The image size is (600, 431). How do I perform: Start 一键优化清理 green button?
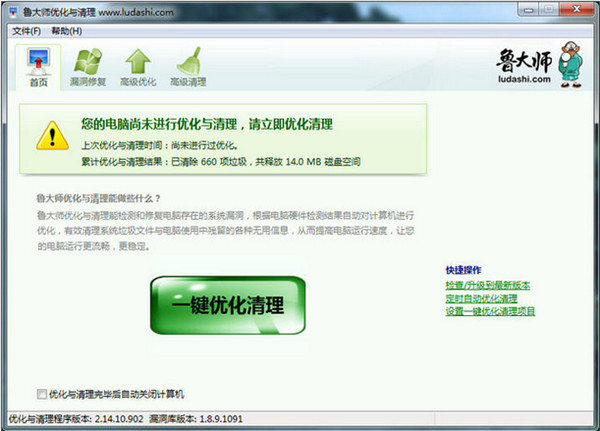click(228, 305)
